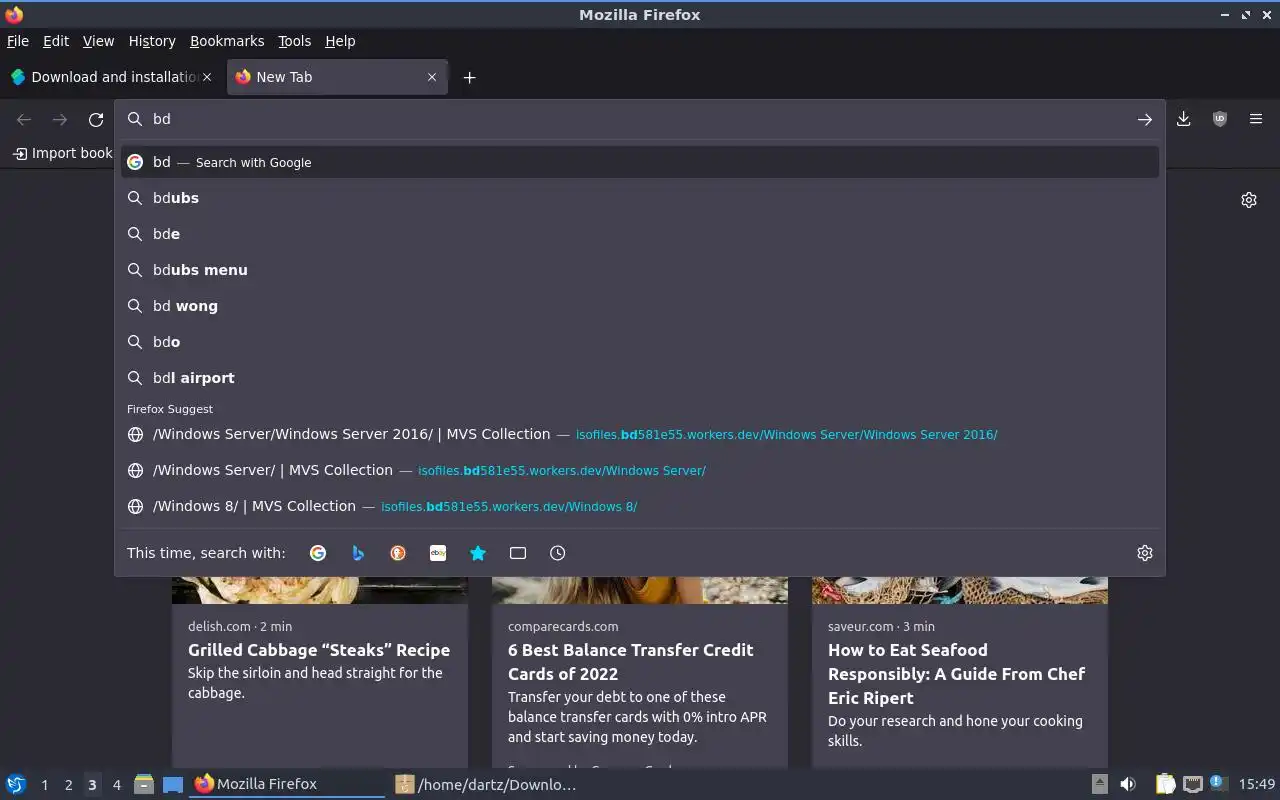Open the Help menu

[340, 41]
